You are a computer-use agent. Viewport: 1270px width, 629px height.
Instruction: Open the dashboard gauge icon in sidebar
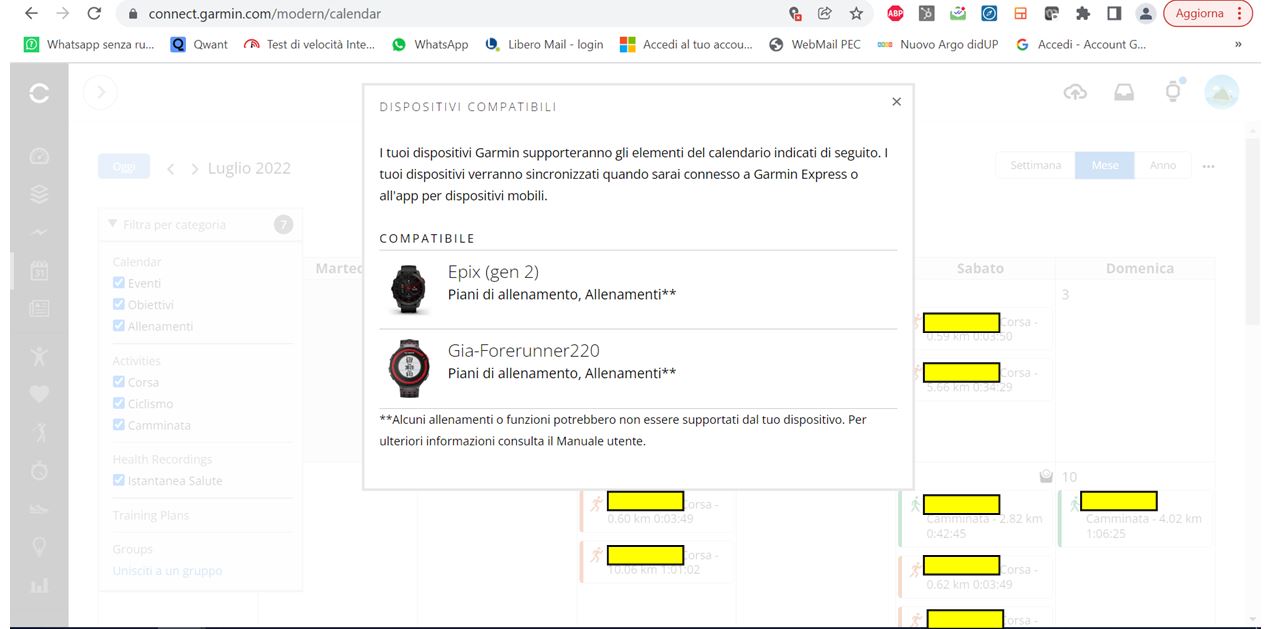point(39,156)
